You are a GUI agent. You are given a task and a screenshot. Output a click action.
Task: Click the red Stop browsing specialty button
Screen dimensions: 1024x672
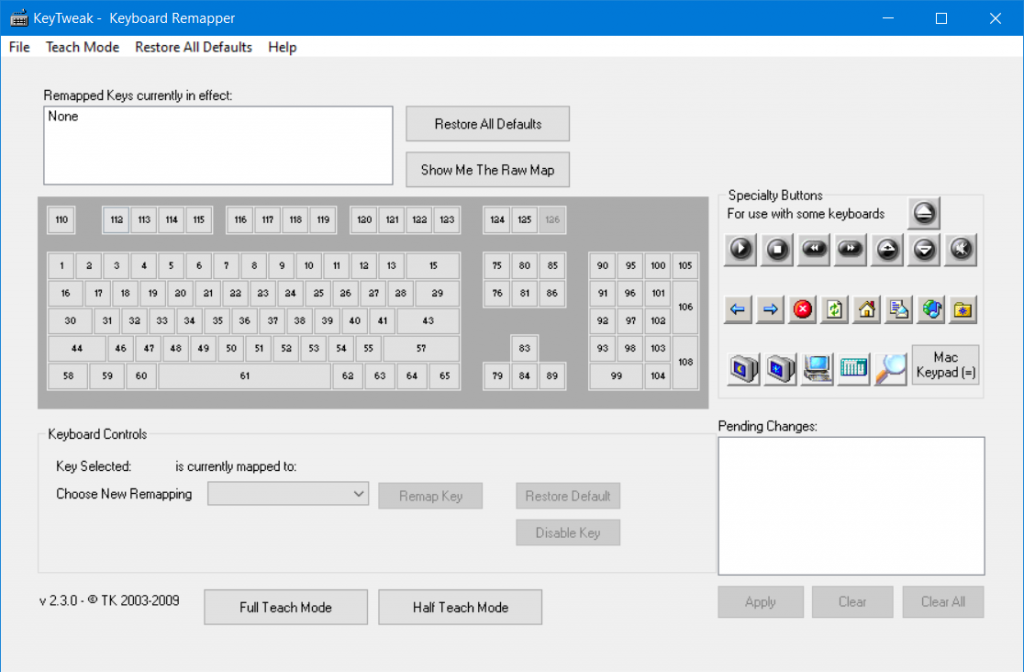[x=802, y=309]
